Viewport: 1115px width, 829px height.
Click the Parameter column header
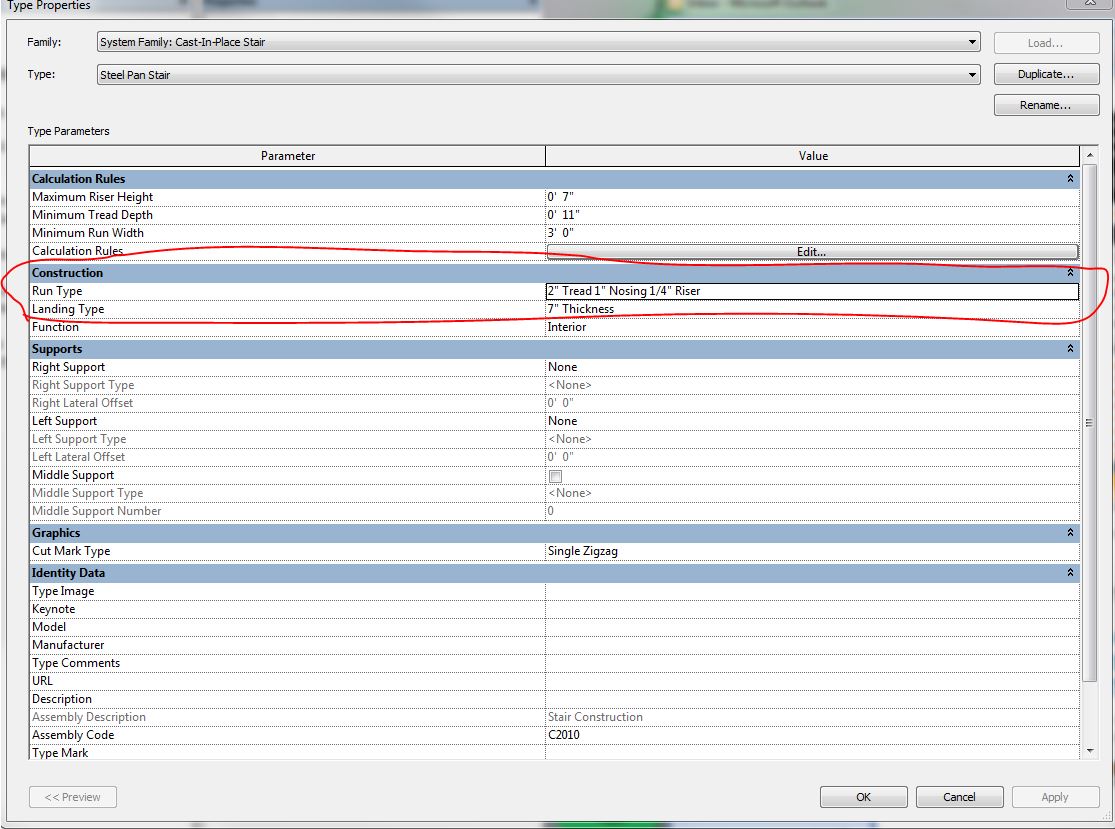coord(287,156)
